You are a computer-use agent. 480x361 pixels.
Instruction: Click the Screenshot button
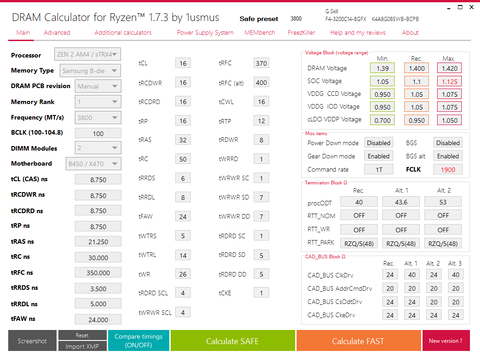[x=32, y=341]
